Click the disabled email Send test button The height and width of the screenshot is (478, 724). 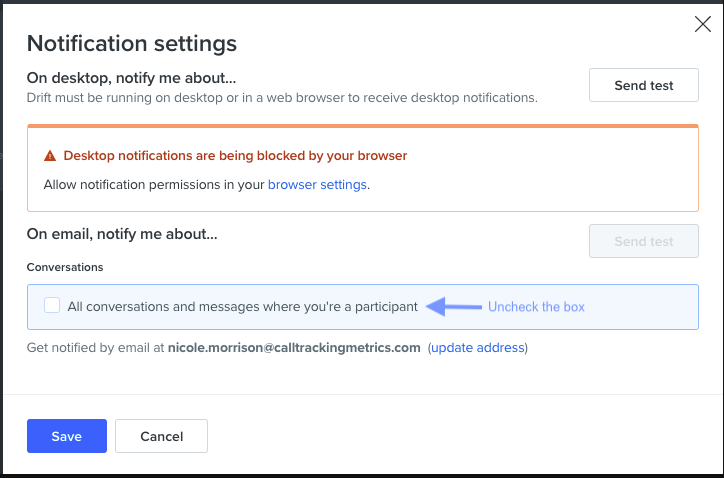pos(643,241)
